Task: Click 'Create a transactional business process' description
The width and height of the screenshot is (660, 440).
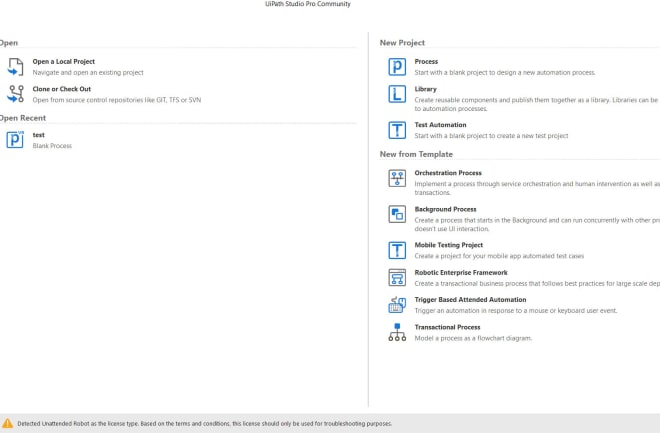Action: [537, 283]
